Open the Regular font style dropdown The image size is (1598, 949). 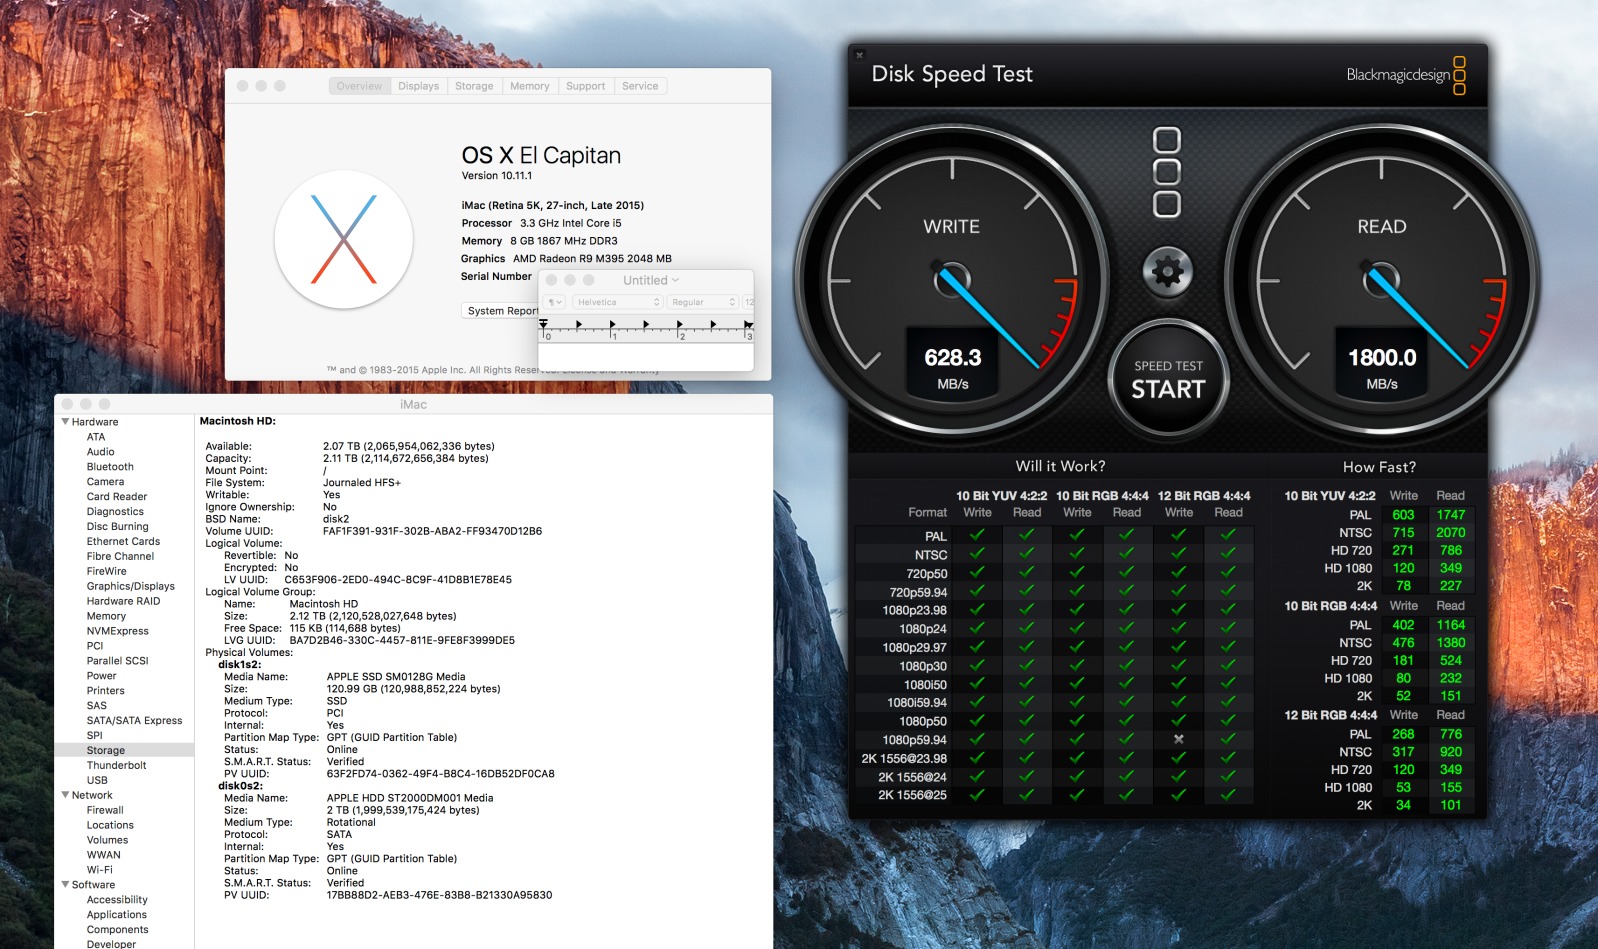pos(703,302)
